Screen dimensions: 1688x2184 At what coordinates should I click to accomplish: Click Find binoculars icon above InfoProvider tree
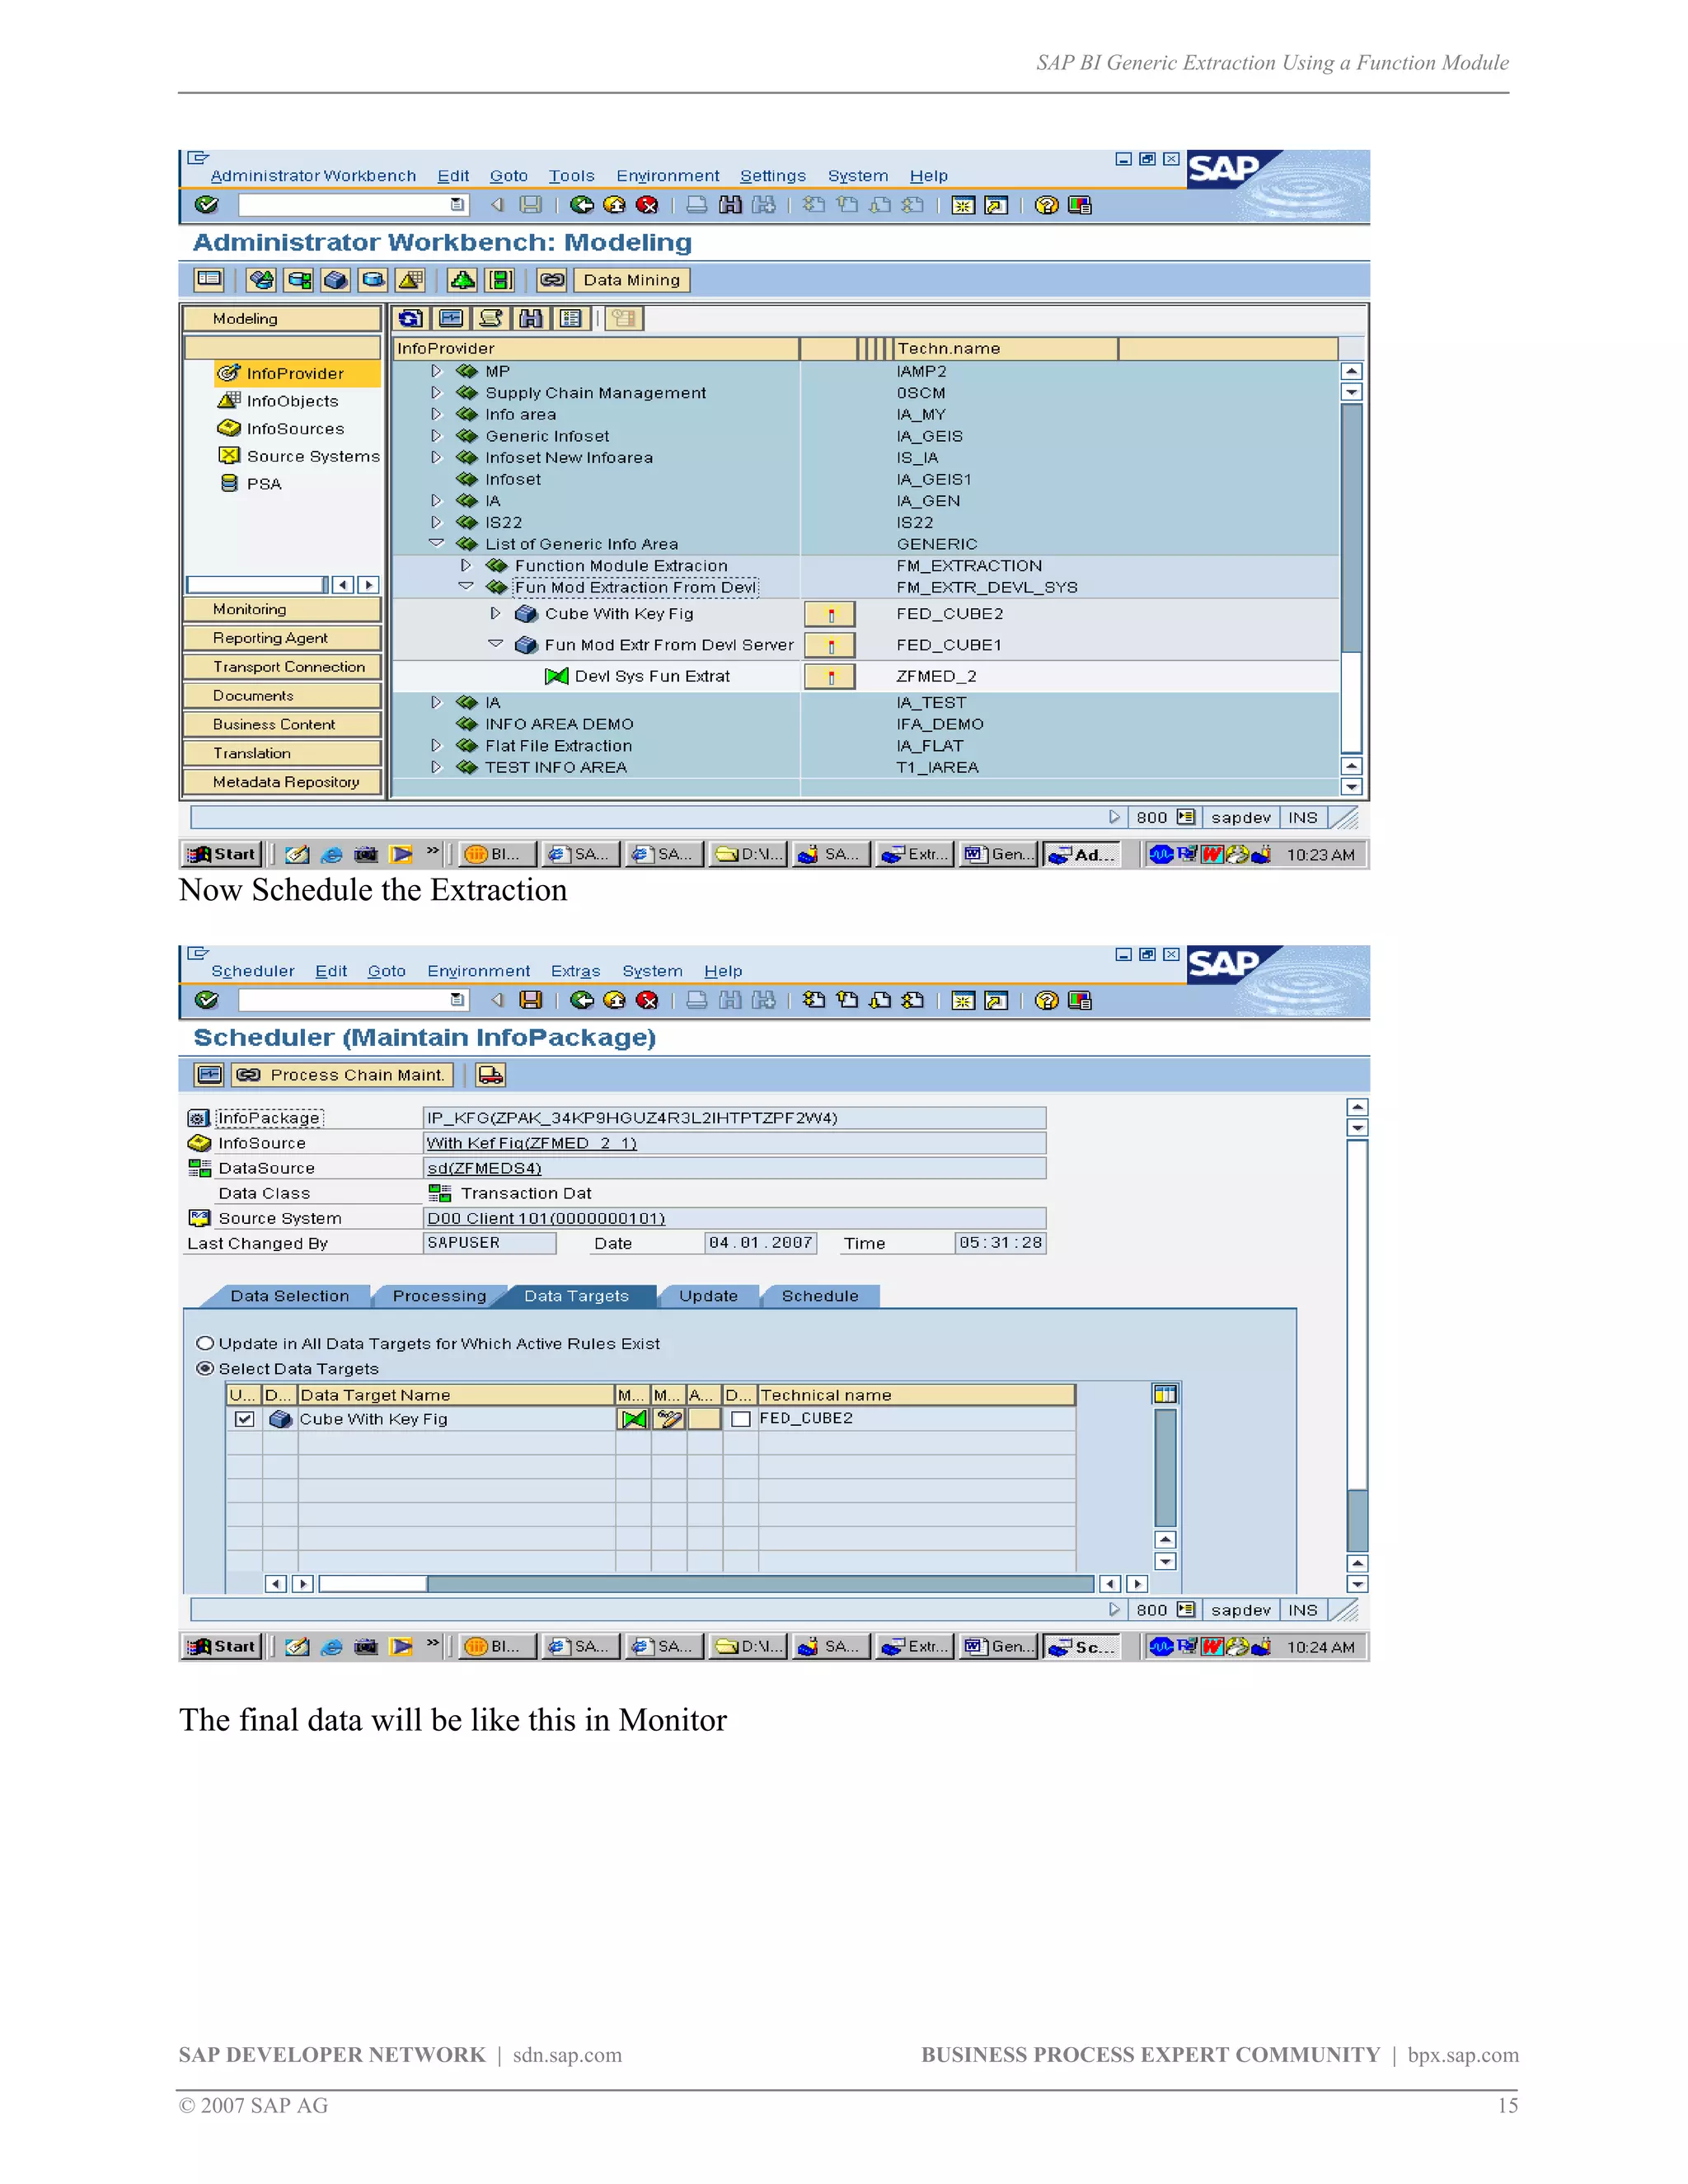pos(530,319)
